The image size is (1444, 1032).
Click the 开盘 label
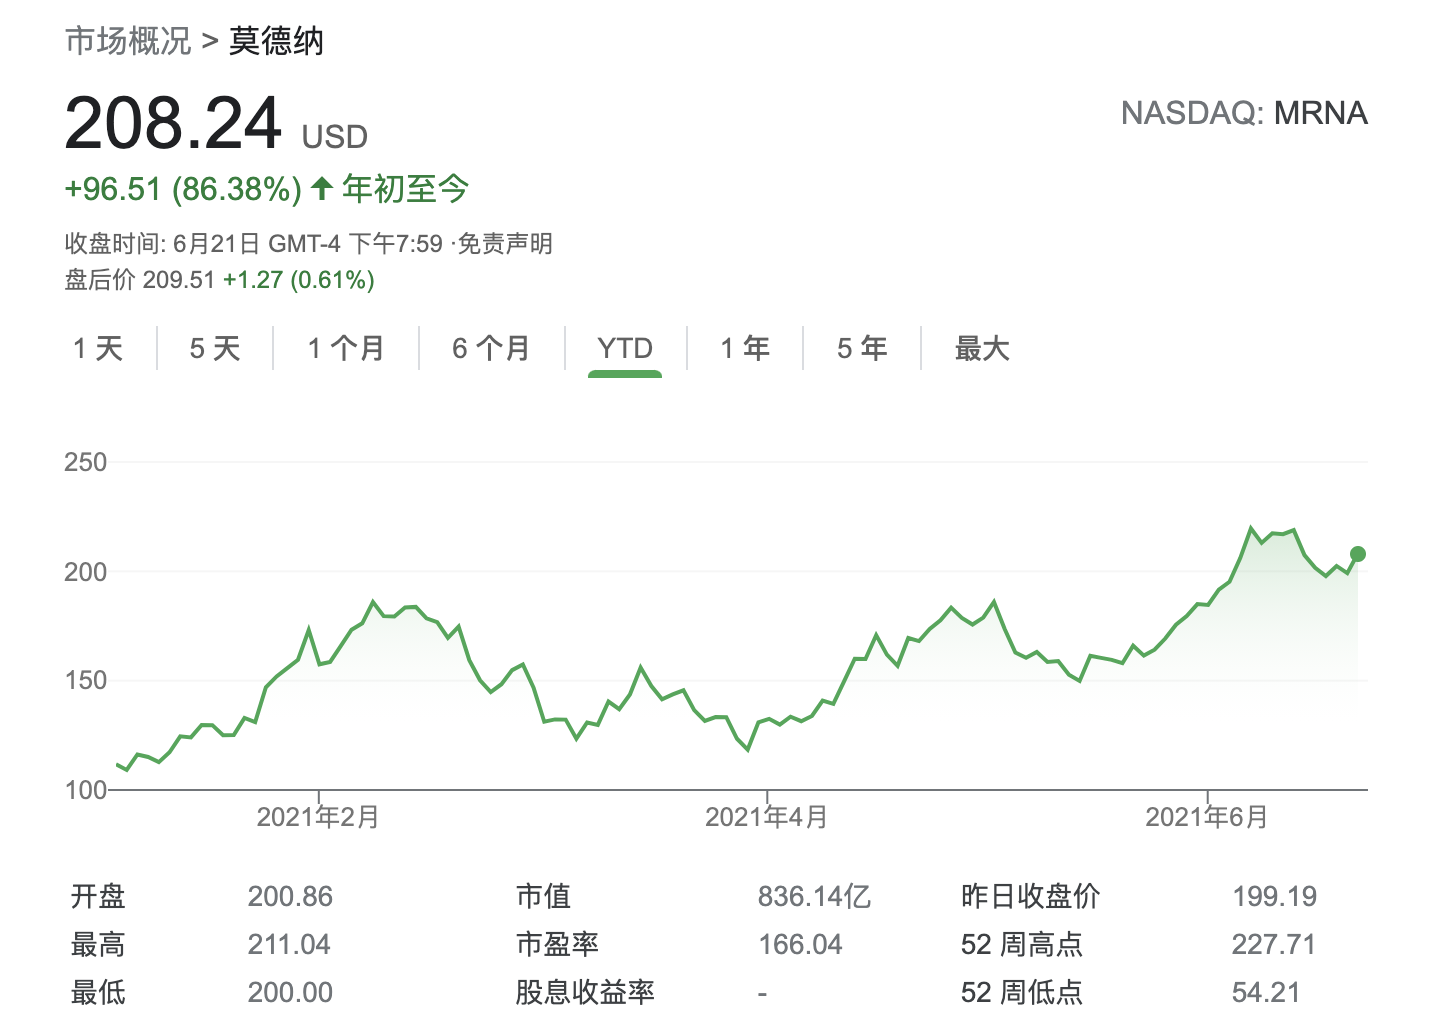point(98,896)
